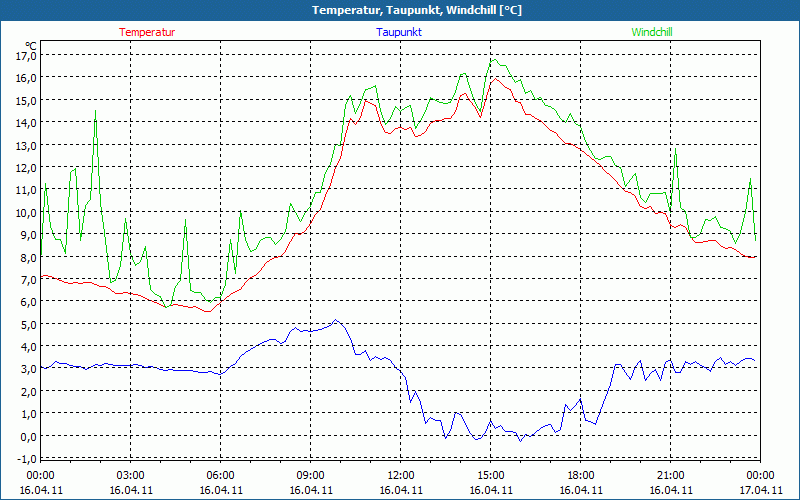This screenshot has height=500, width=800.
Task: Click the 8,0 y-axis value
Action: 29,257
